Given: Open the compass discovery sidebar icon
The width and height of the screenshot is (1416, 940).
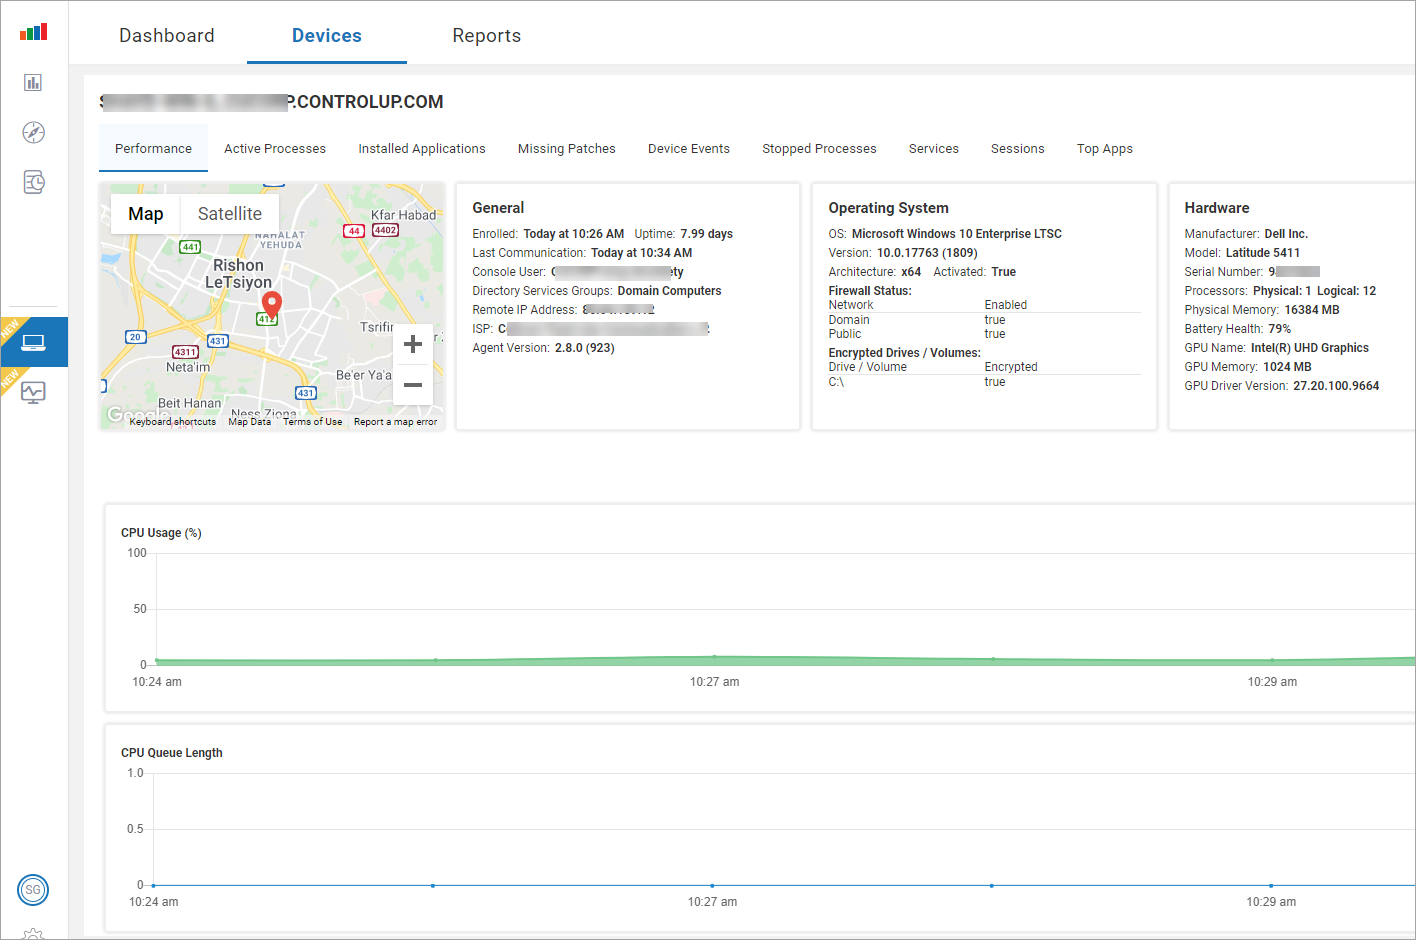Looking at the screenshot, I should click(x=33, y=132).
